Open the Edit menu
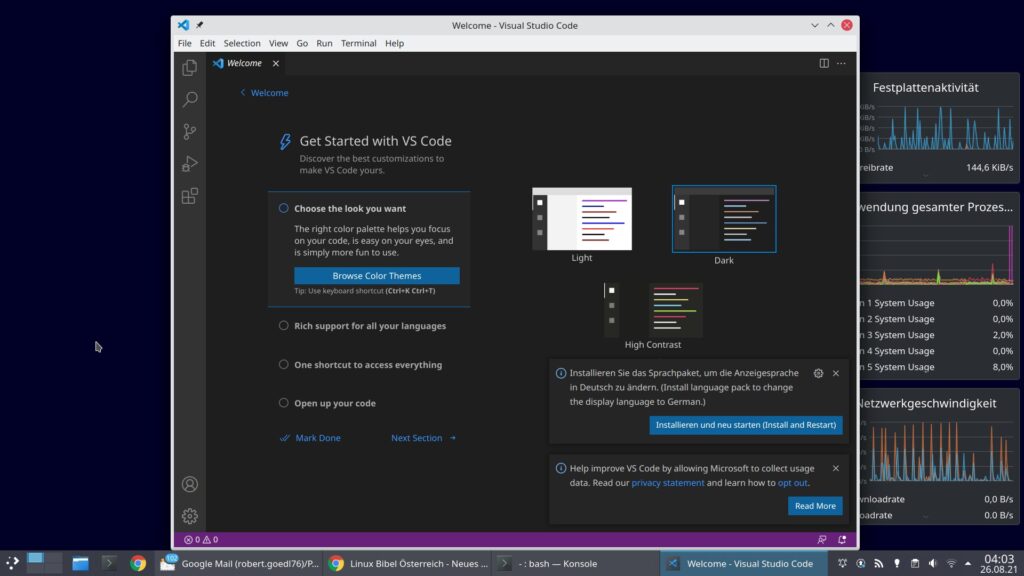Image resolution: width=1024 pixels, height=576 pixels. pyautogui.click(x=207, y=43)
